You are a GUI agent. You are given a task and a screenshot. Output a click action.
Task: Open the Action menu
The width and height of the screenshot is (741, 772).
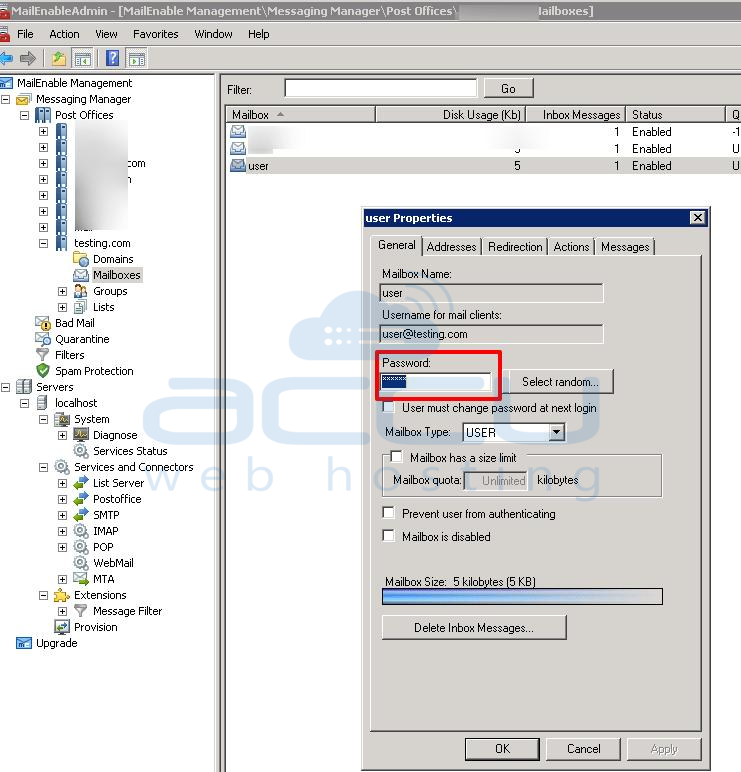pos(64,34)
